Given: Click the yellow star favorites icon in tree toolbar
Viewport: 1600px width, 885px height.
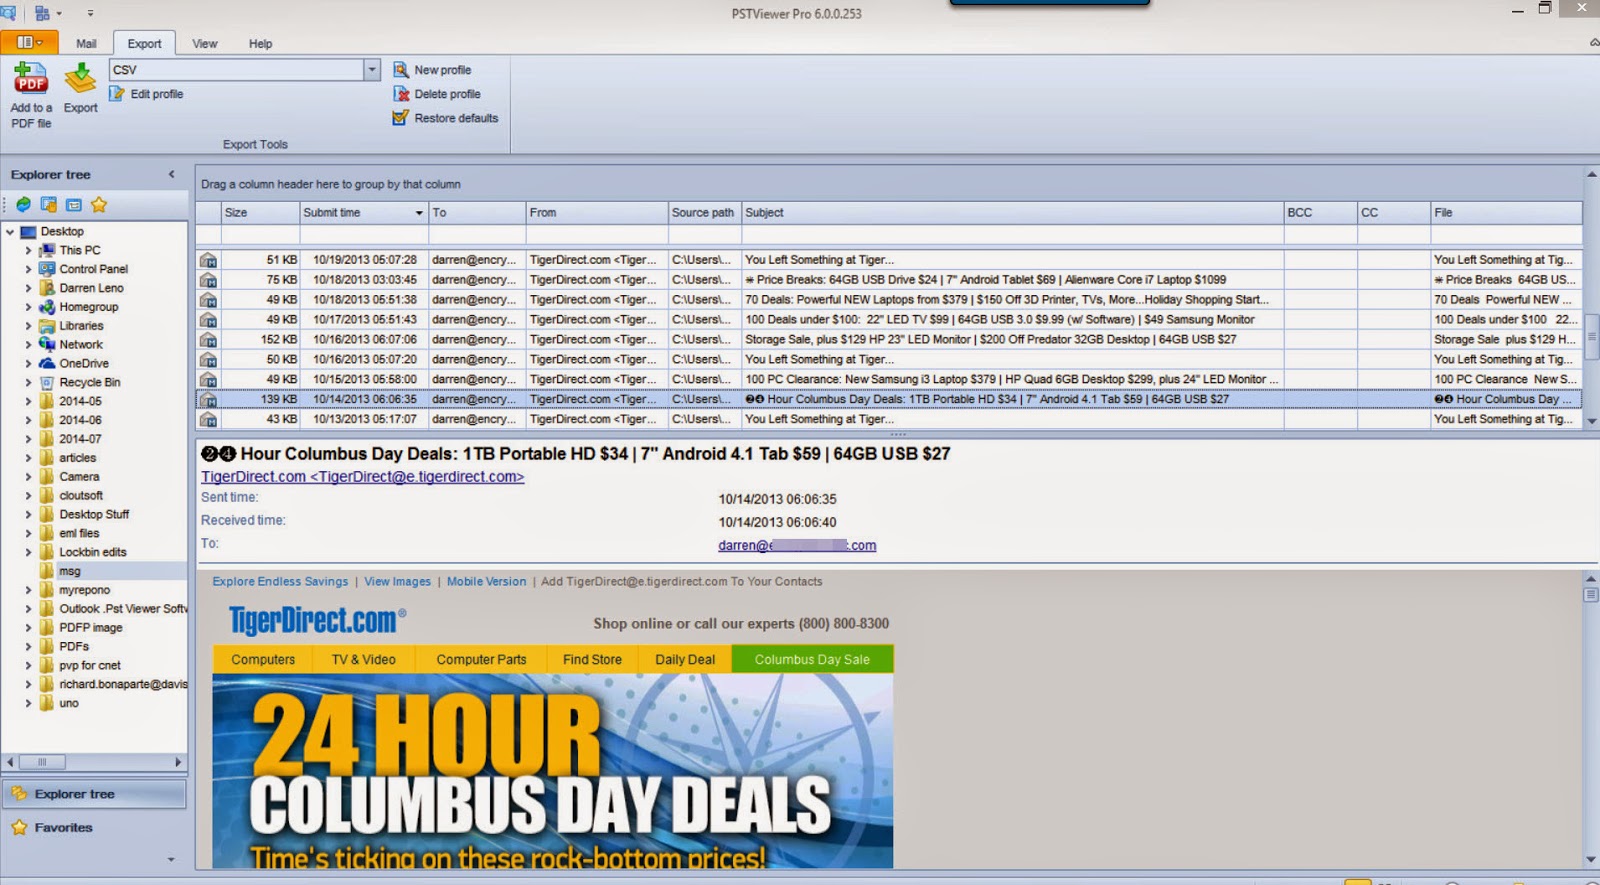Looking at the screenshot, I should tap(99, 205).
